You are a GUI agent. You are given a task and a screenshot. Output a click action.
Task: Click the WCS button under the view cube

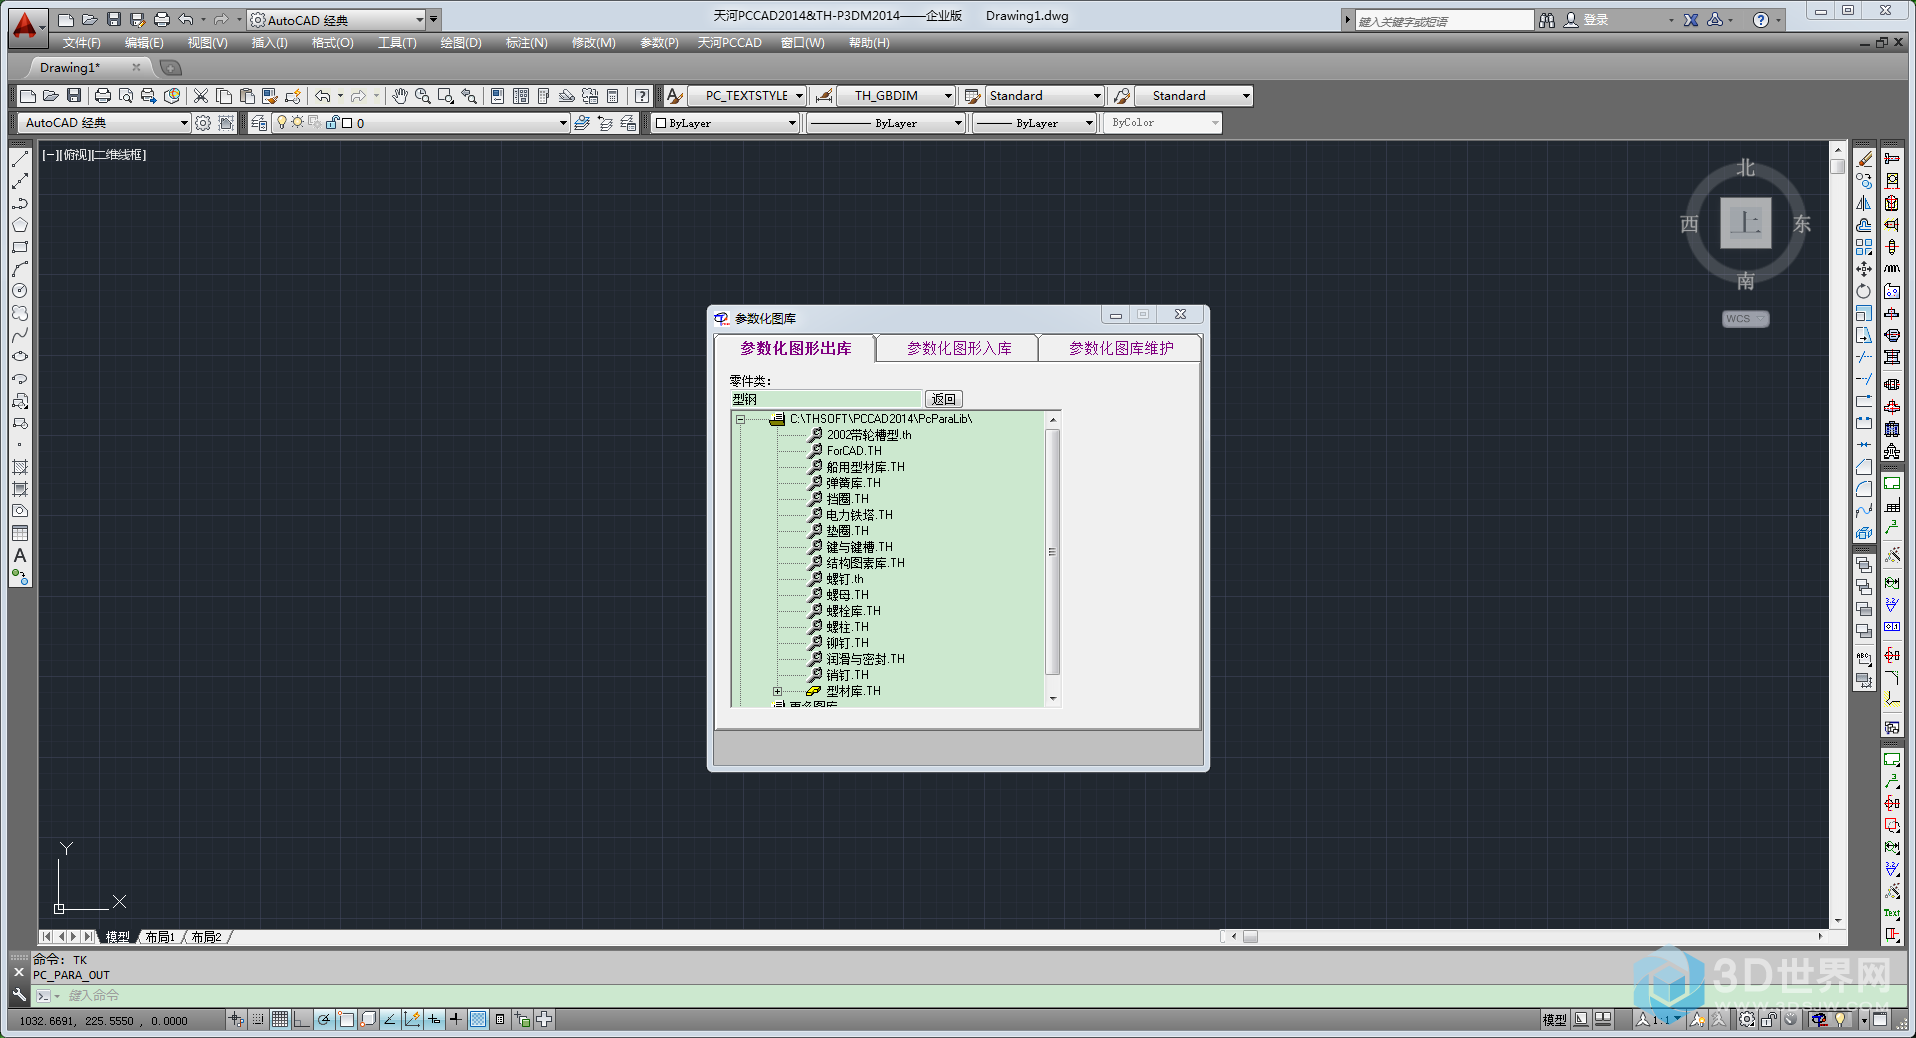(x=1745, y=319)
